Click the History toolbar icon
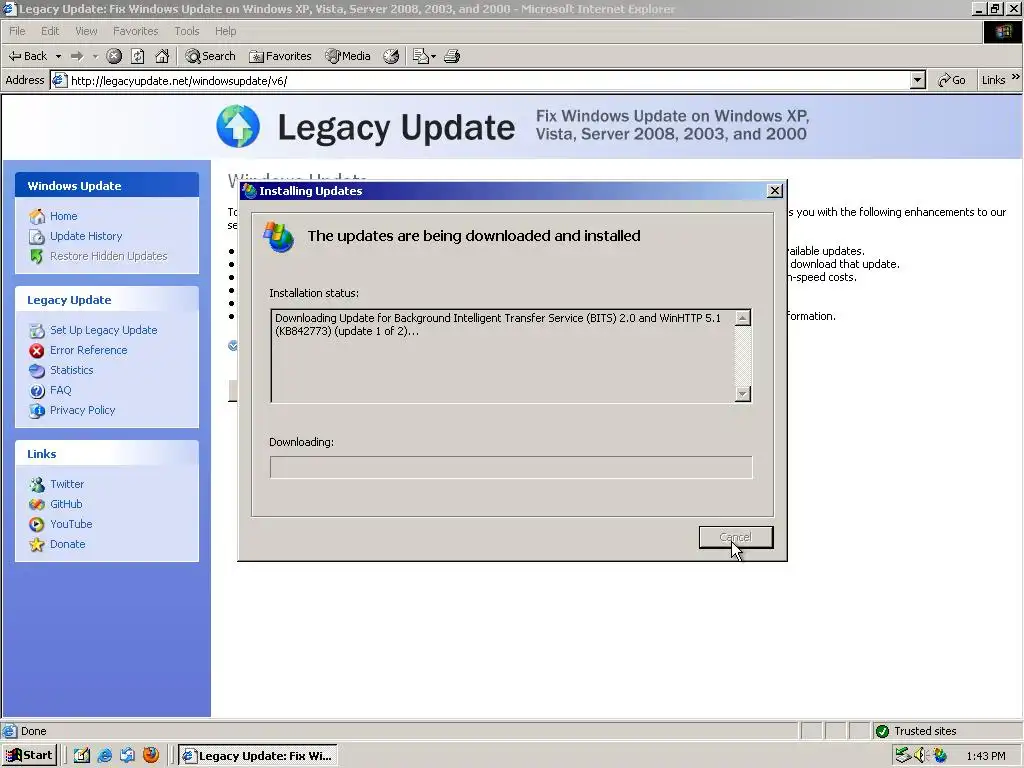The width and height of the screenshot is (1024, 768). [x=391, y=56]
